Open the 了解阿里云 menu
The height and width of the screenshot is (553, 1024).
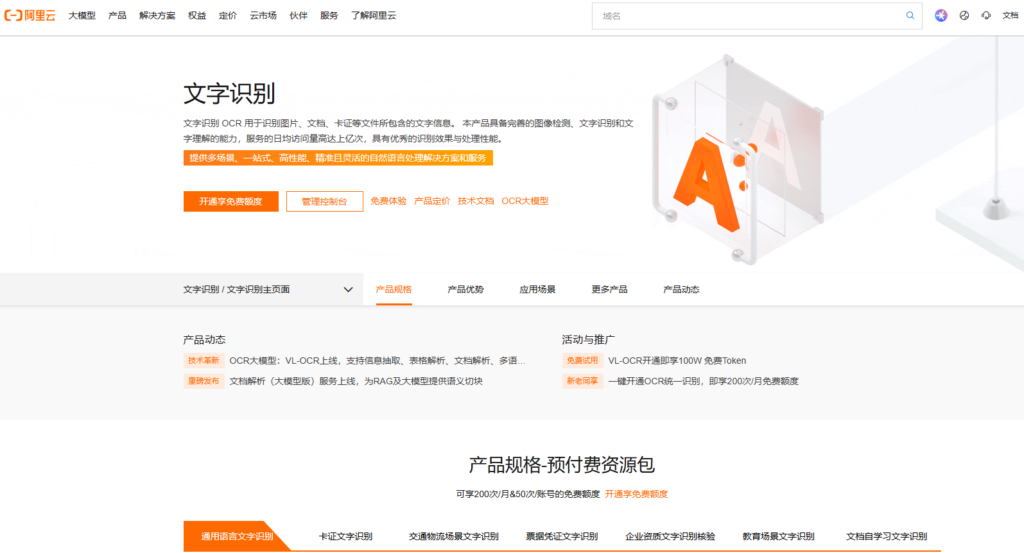click(x=373, y=15)
